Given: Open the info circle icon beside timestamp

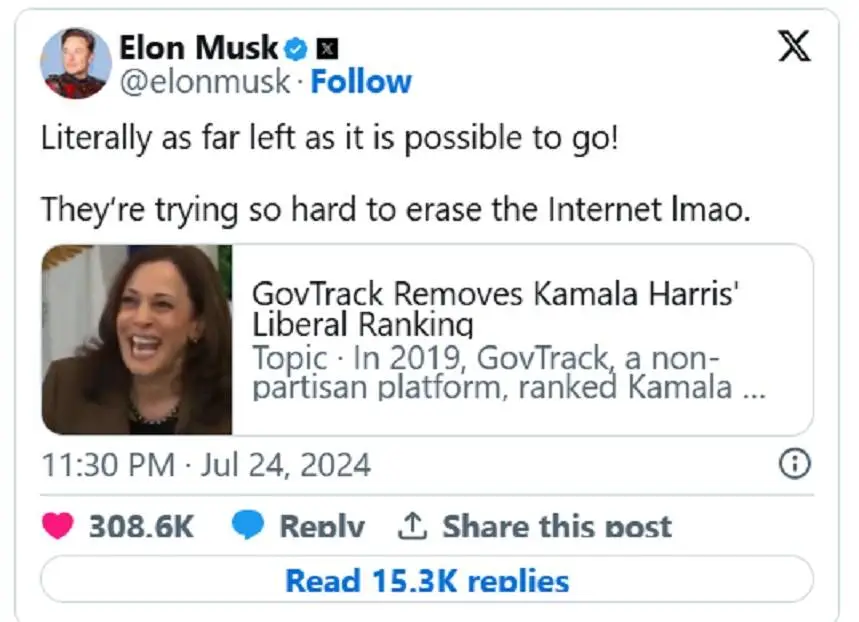Looking at the screenshot, I should point(795,464).
